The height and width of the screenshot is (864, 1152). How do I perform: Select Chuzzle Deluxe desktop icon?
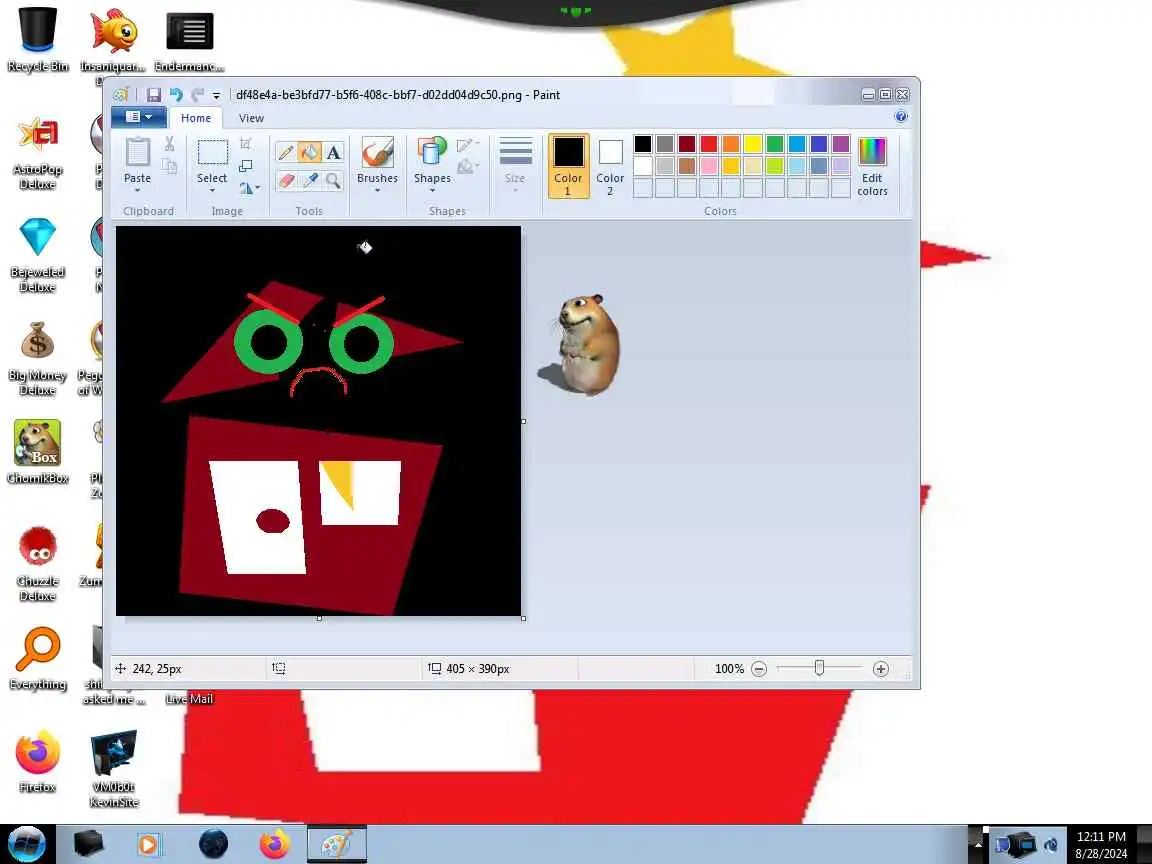coord(37,563)
